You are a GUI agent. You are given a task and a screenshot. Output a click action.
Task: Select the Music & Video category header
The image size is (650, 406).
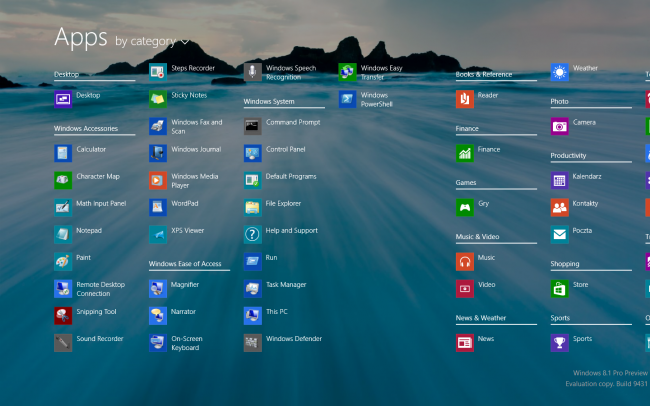pos(478,237)
